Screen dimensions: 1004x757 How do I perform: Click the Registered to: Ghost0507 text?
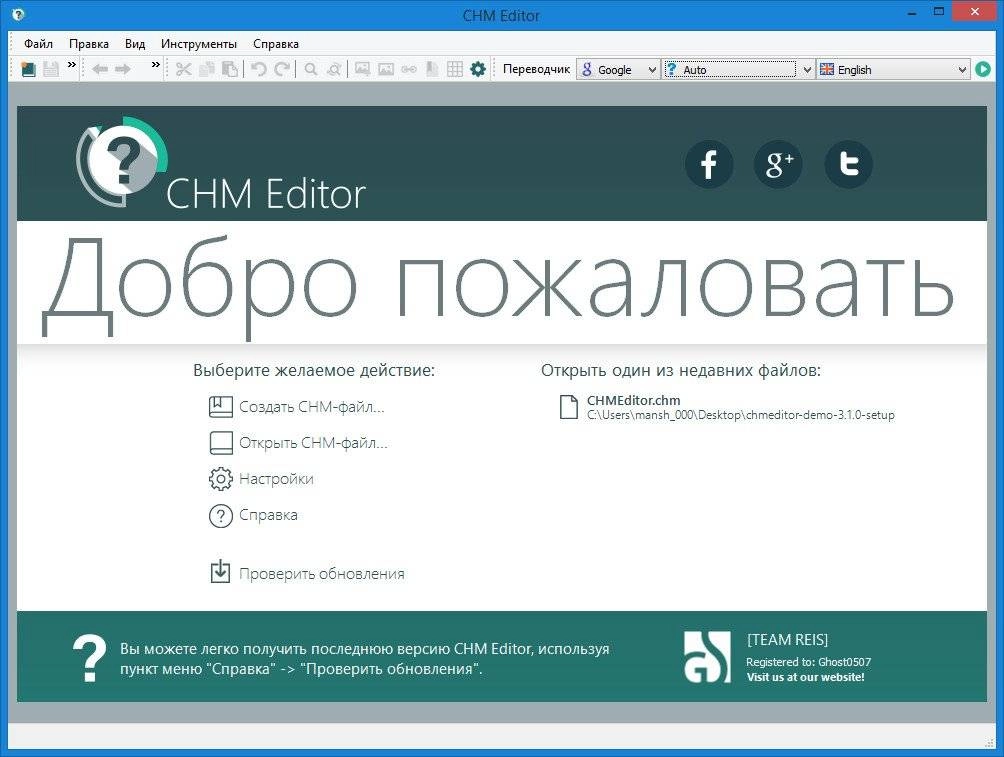pyautogui.click(x=808, y=662)
